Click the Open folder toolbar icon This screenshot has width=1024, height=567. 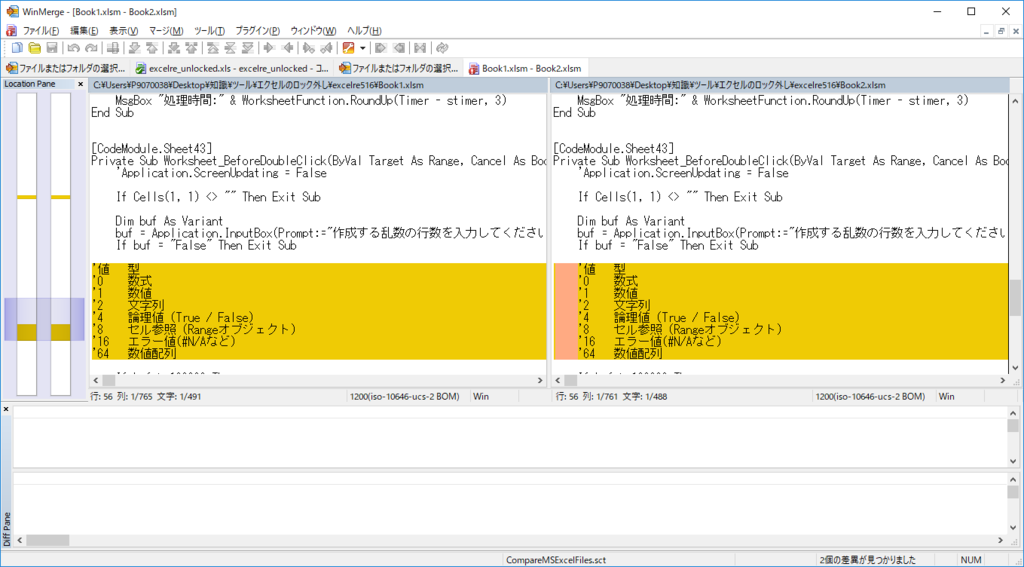click(x=35, y=48)
